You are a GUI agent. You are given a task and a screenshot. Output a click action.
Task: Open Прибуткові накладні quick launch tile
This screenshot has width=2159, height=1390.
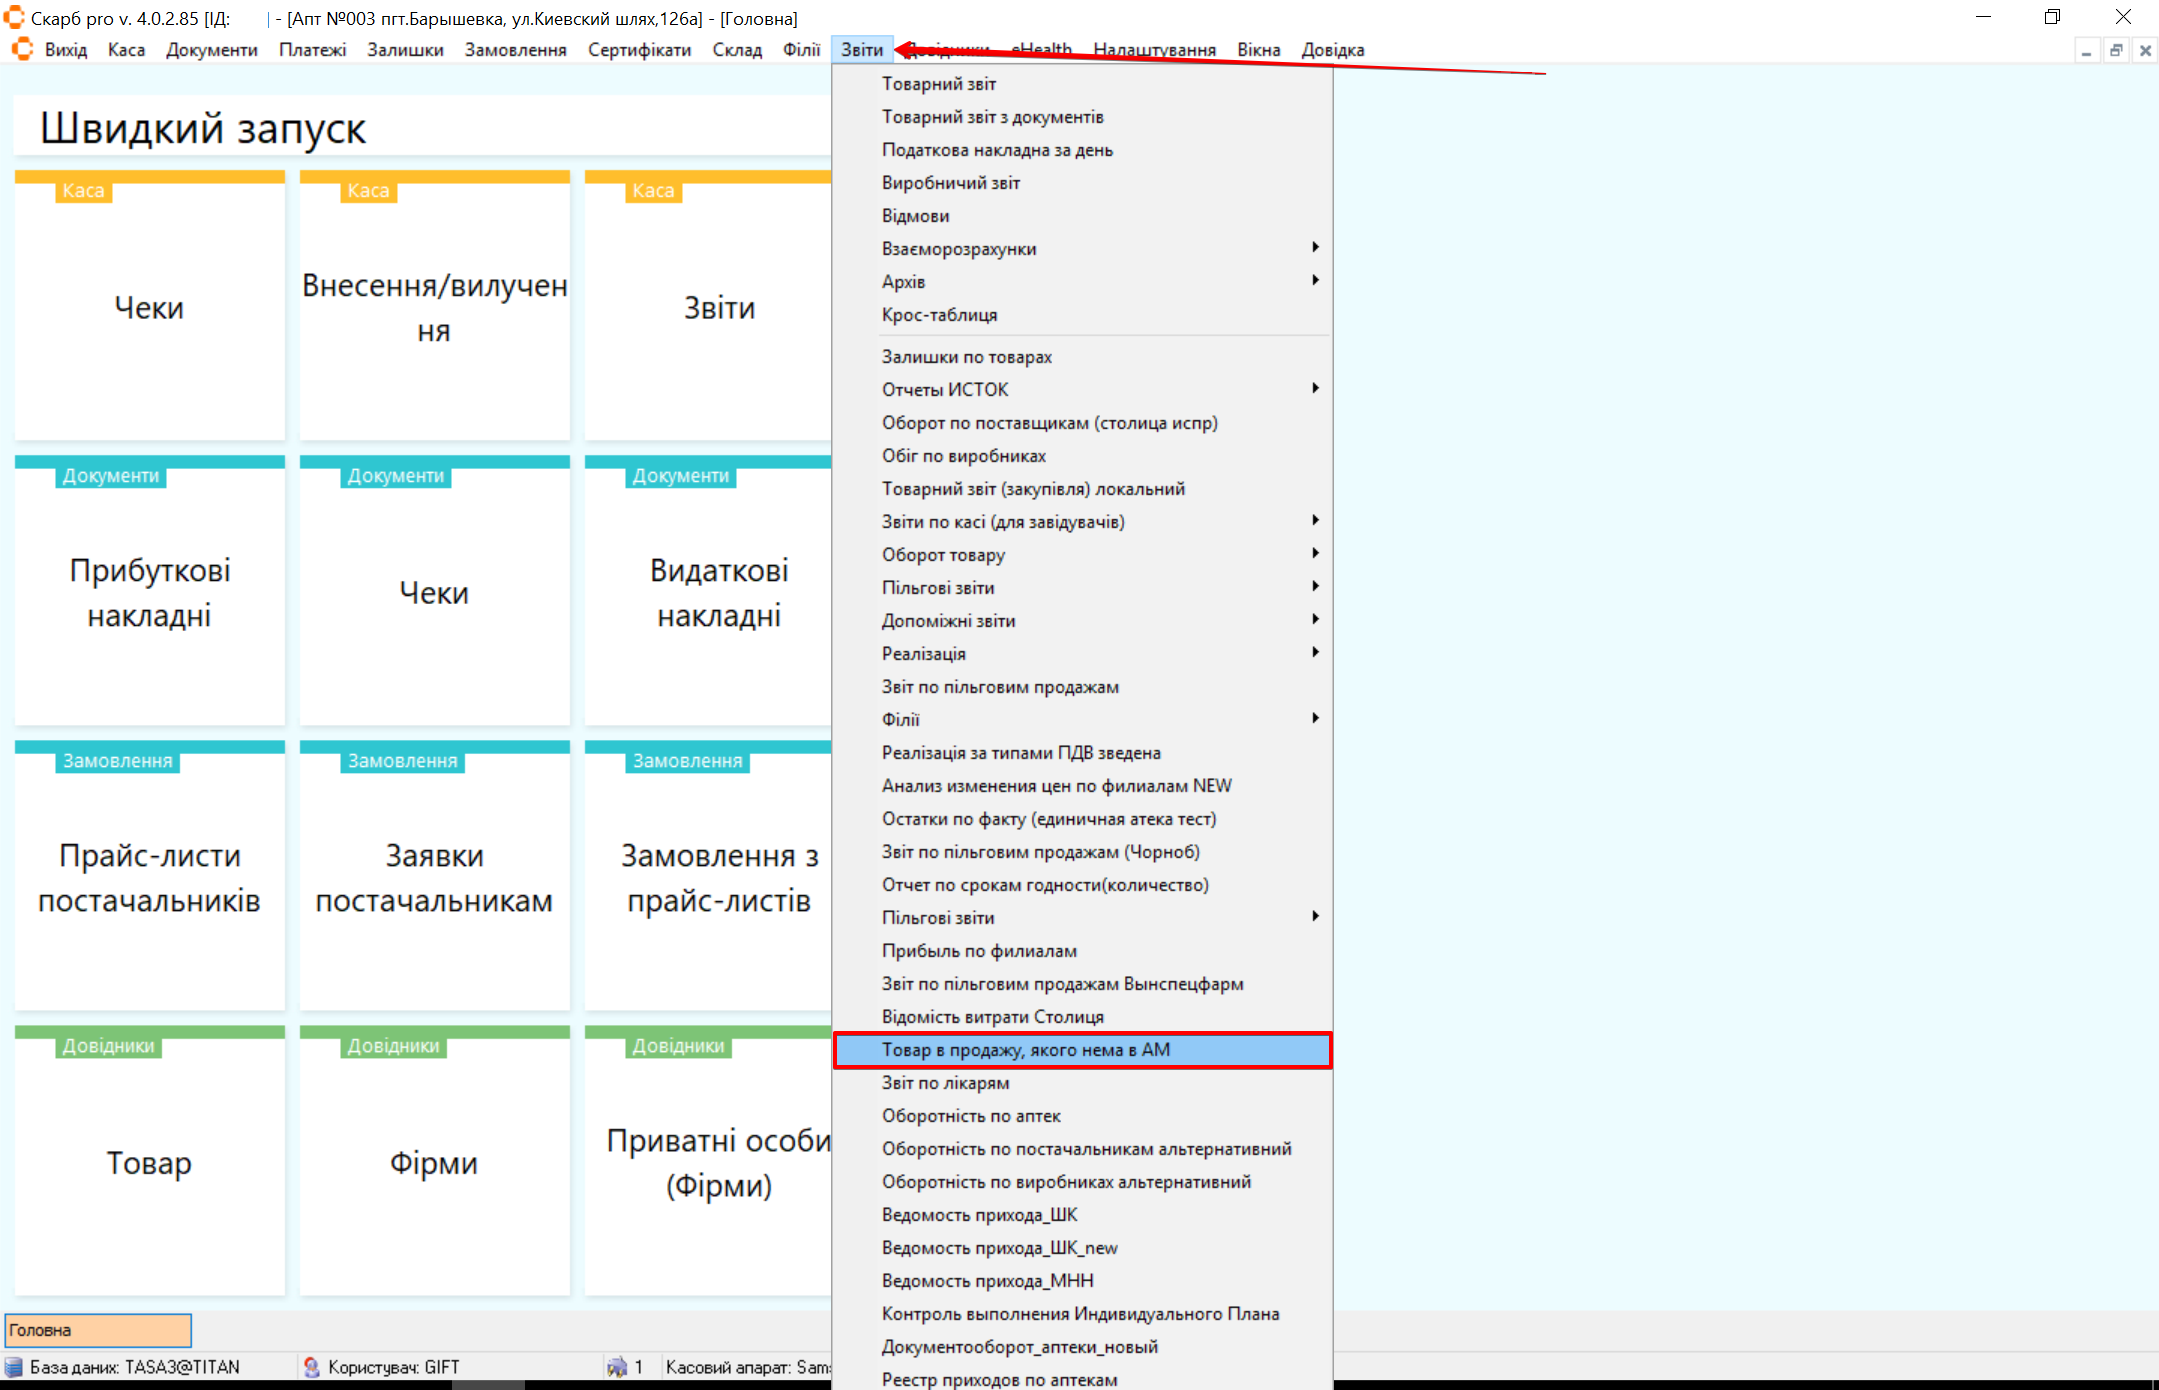pyautogui.click(x=149, y=592)
